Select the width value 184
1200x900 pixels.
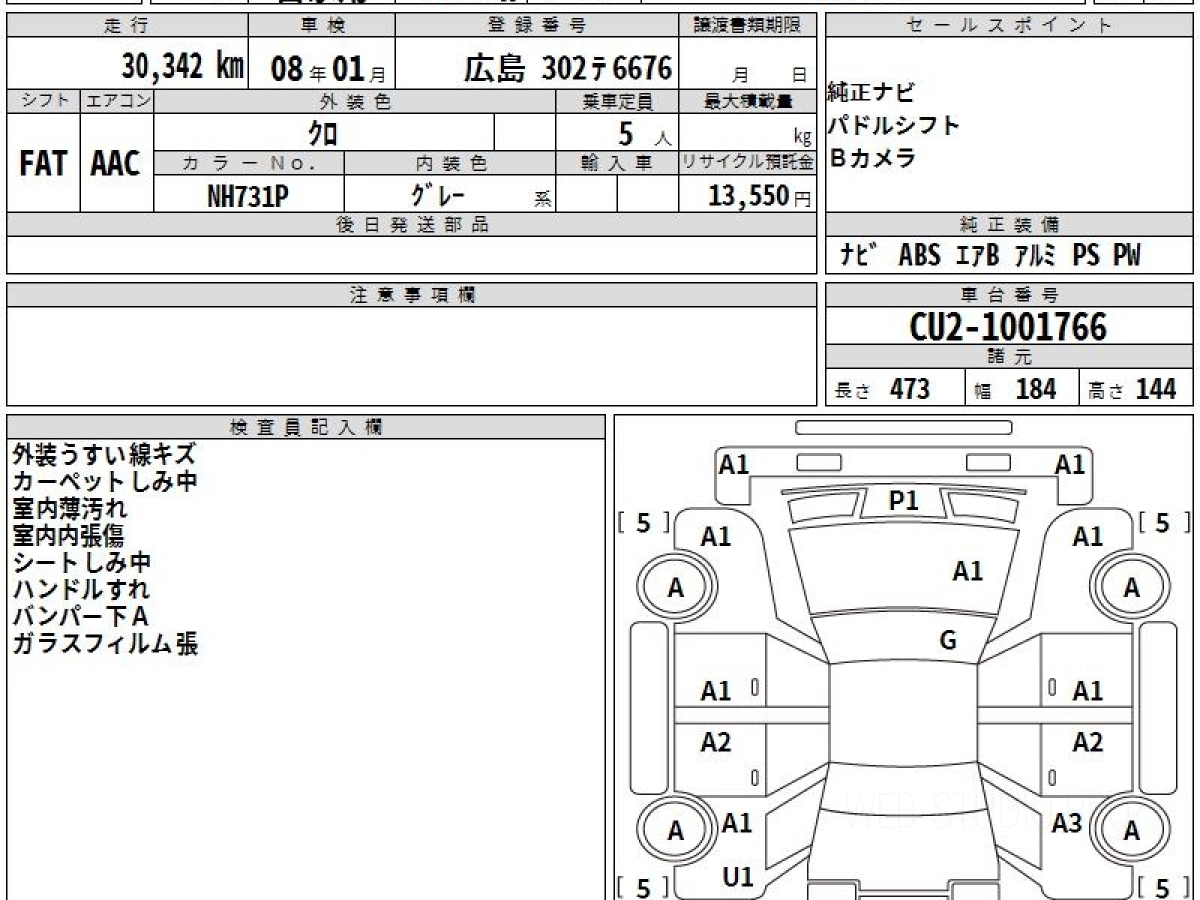(x=1036, y=389)
